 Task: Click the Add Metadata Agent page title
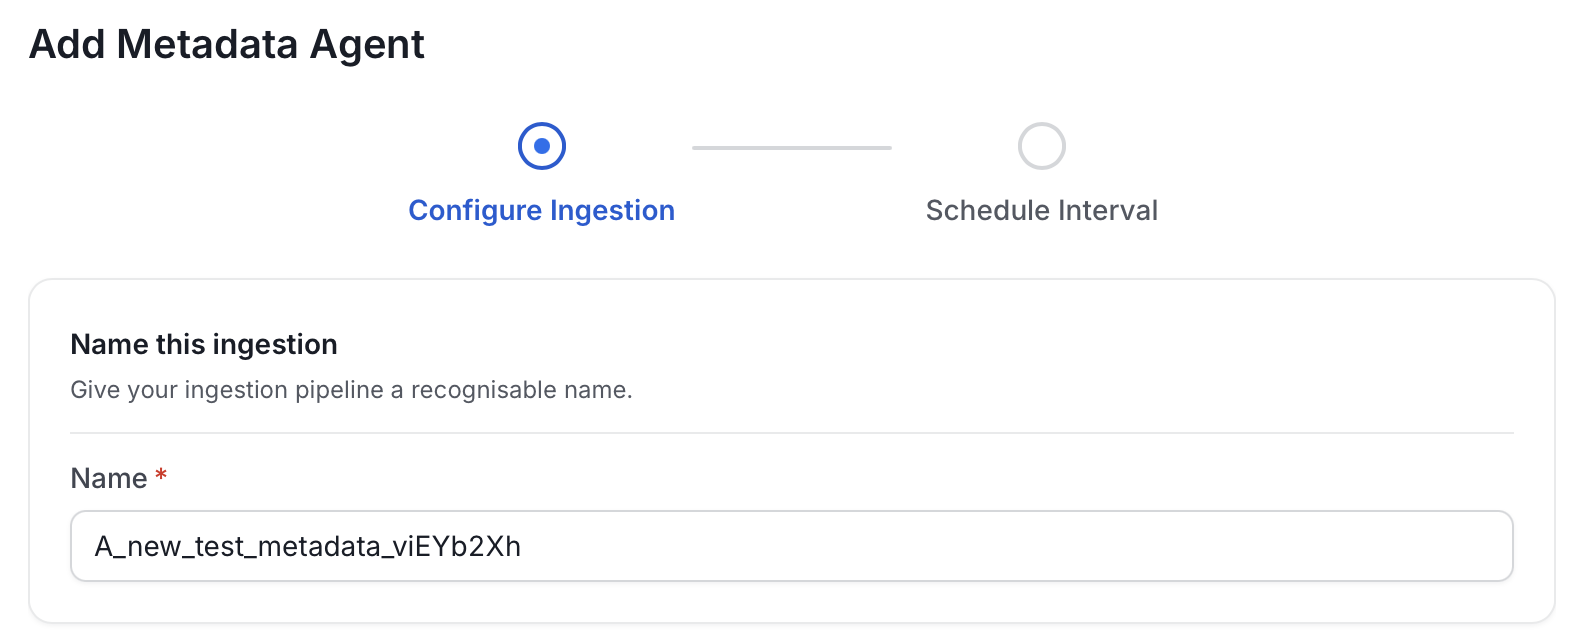pos(227,44)
